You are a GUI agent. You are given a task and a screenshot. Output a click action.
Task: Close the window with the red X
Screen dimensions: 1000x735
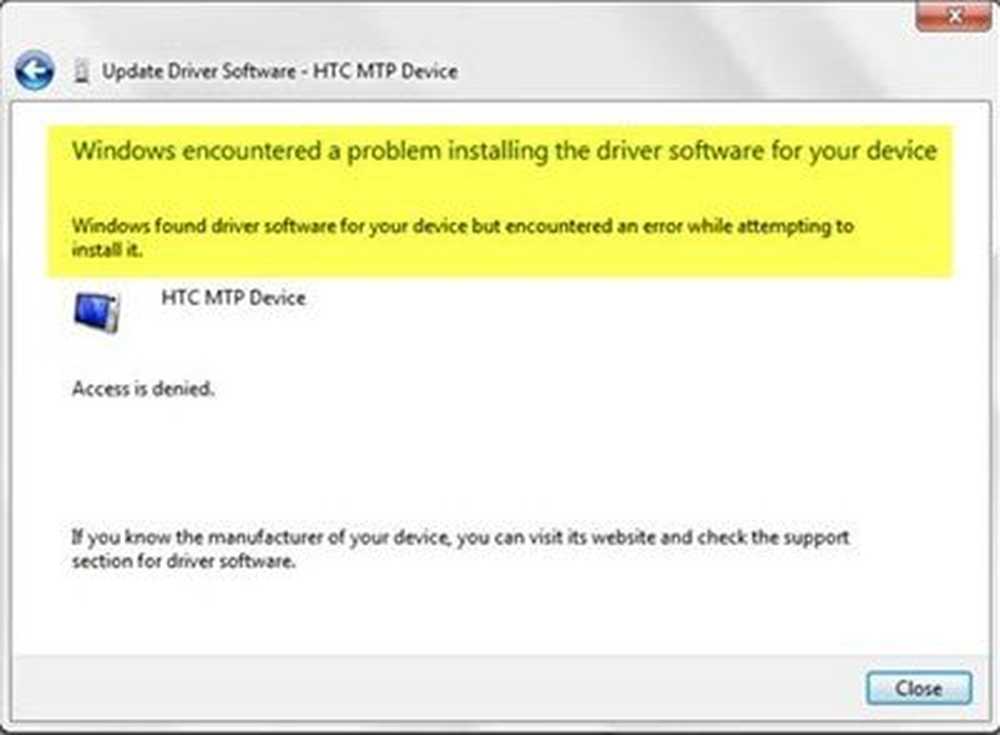(953, 16)
